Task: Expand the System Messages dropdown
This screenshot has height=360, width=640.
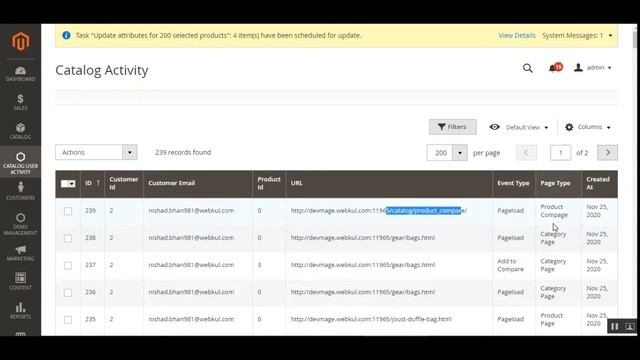Action: pos(577,36)
